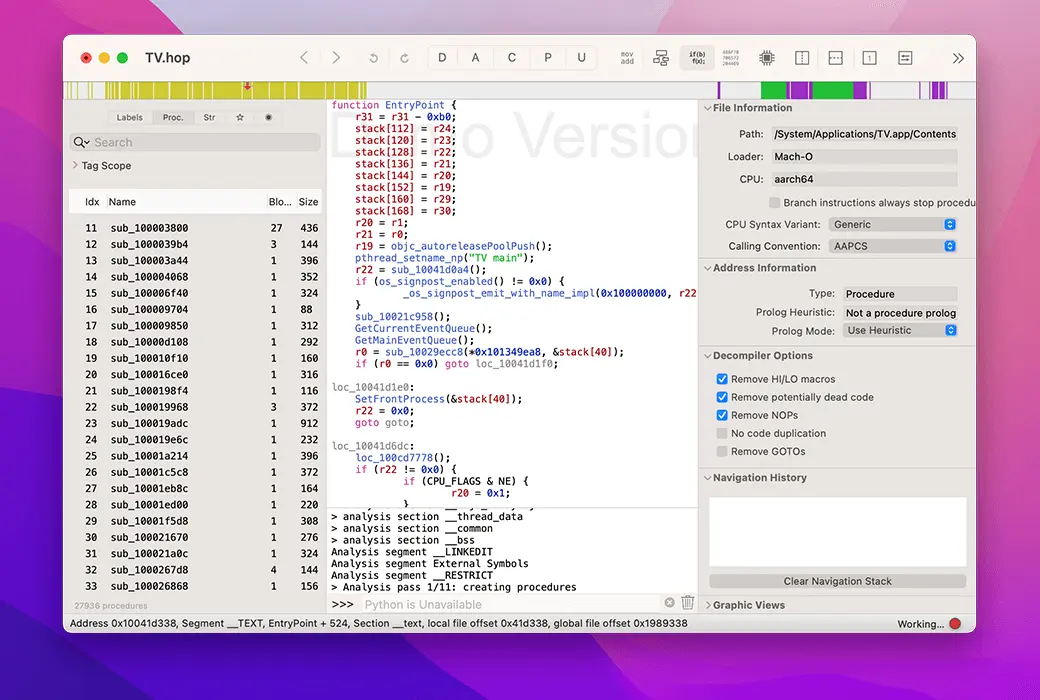
Task: Collapse the File Information section
Action: (x=707, y=108)
